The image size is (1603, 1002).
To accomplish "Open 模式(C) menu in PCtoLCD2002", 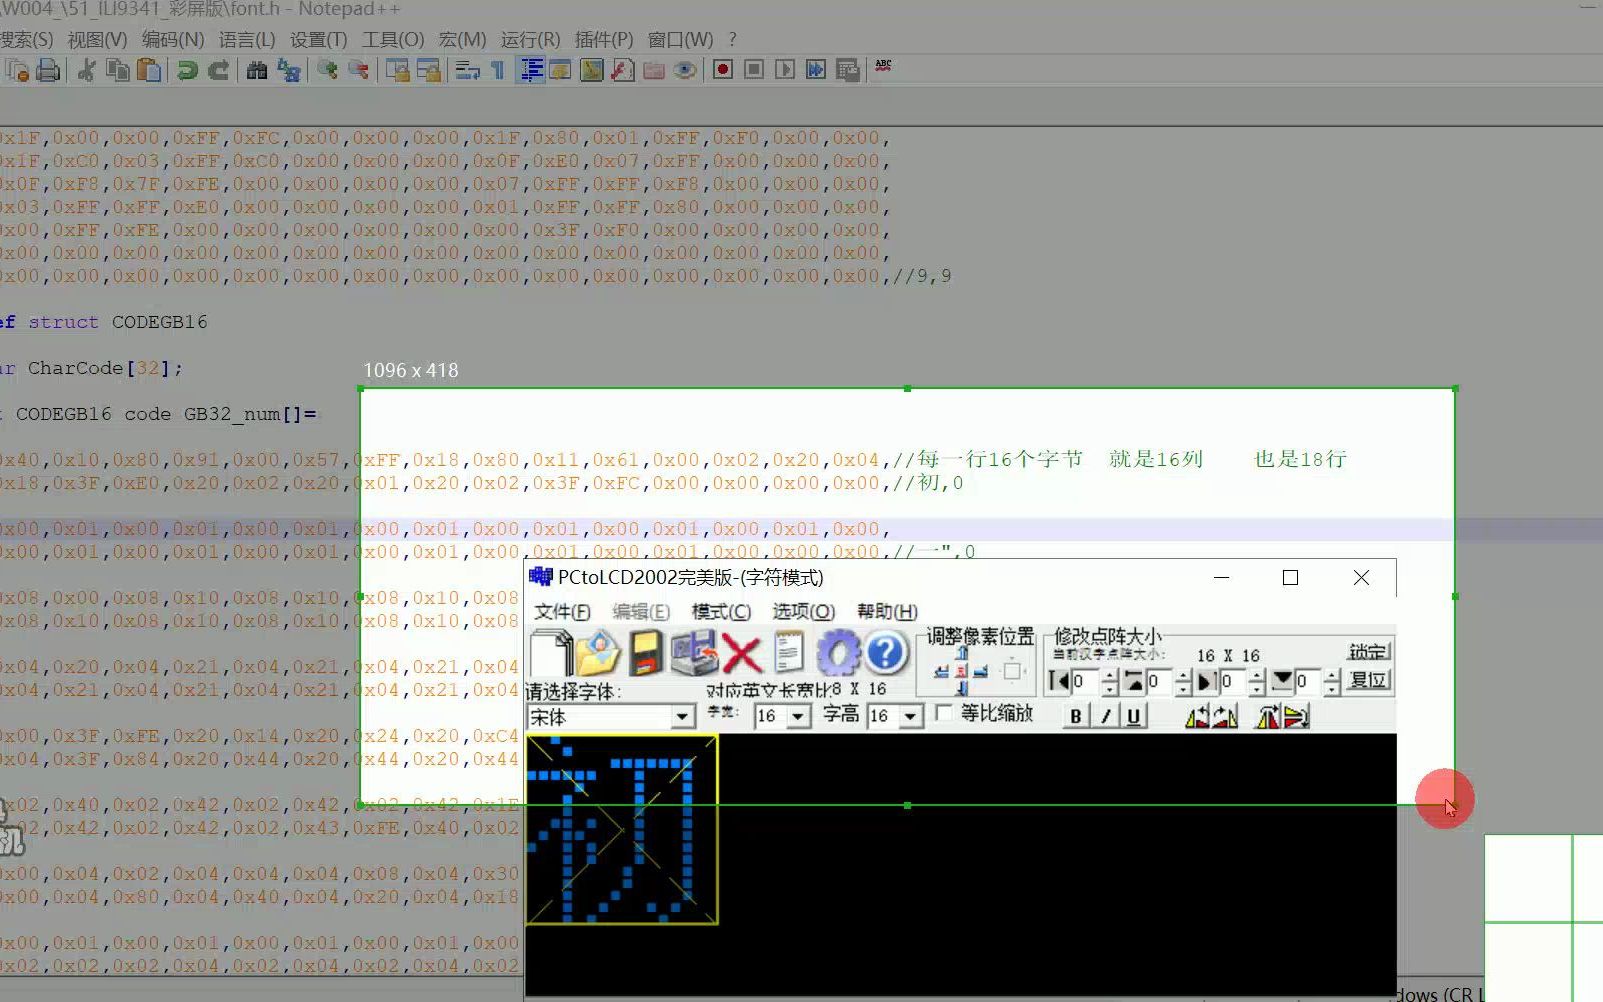I will 721,611.
